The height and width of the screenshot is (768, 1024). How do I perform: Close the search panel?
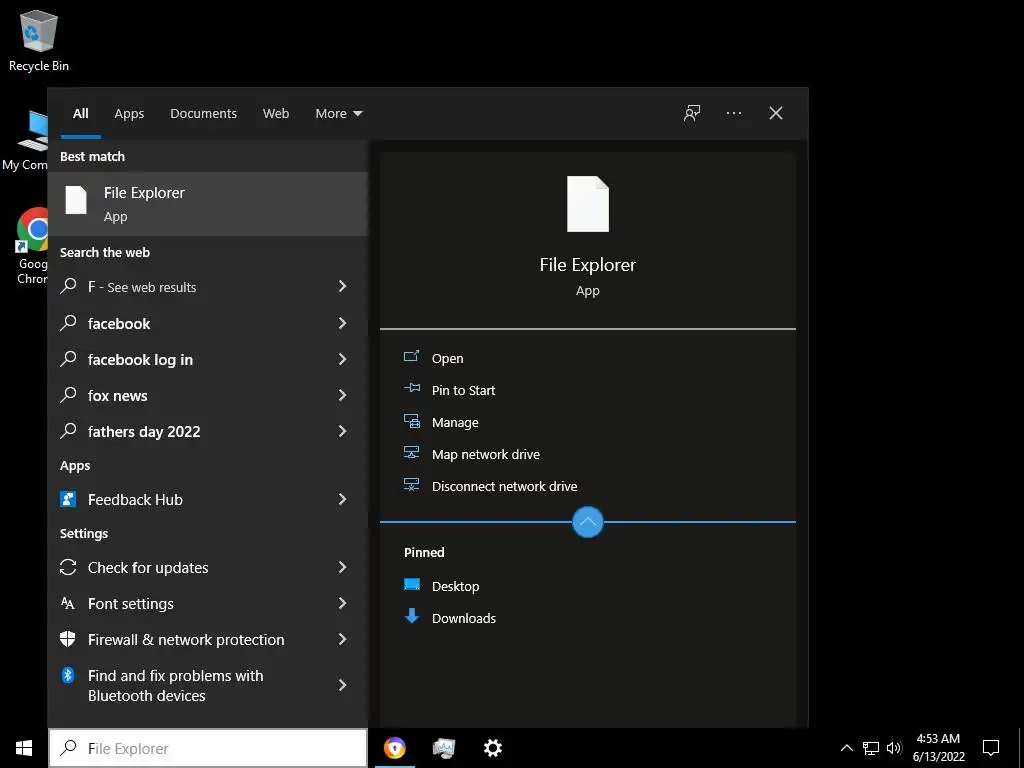776,113
